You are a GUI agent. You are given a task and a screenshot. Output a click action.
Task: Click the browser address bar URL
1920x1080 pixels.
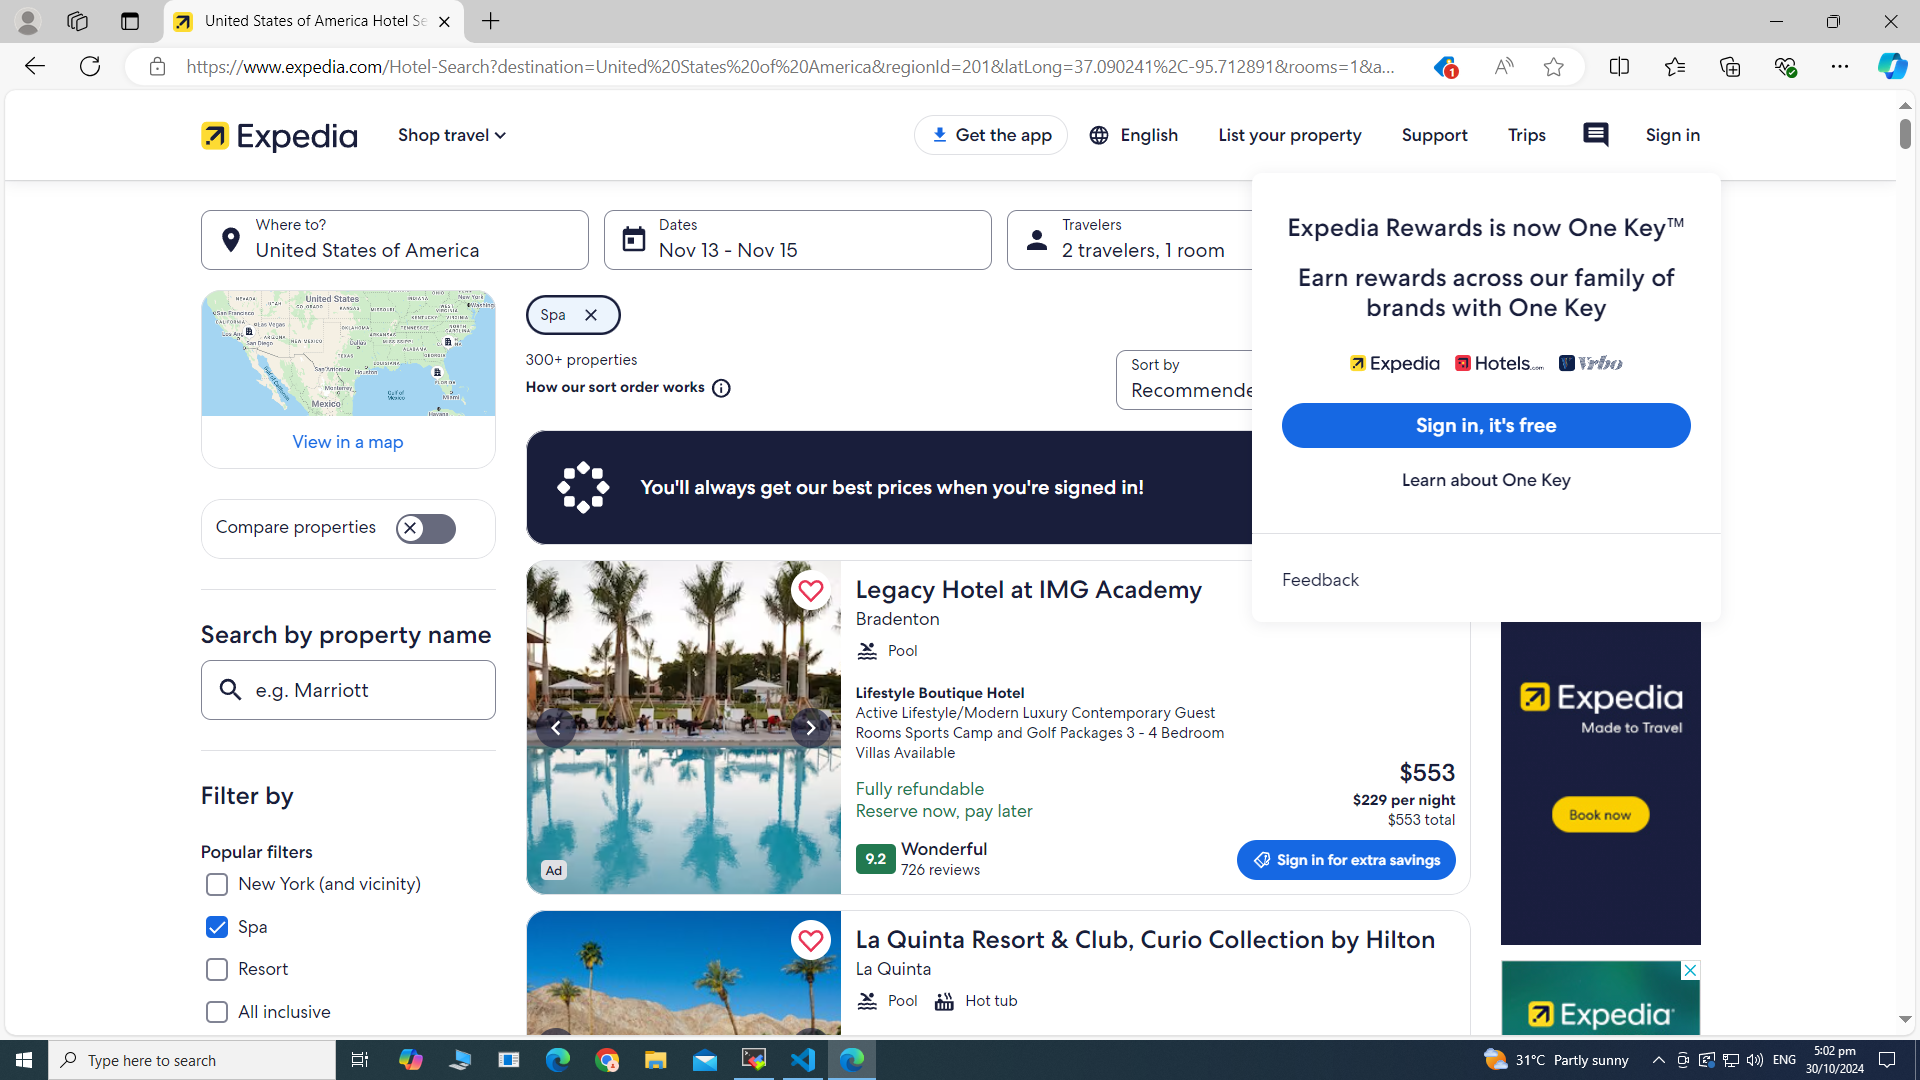[x=790, y=67]
